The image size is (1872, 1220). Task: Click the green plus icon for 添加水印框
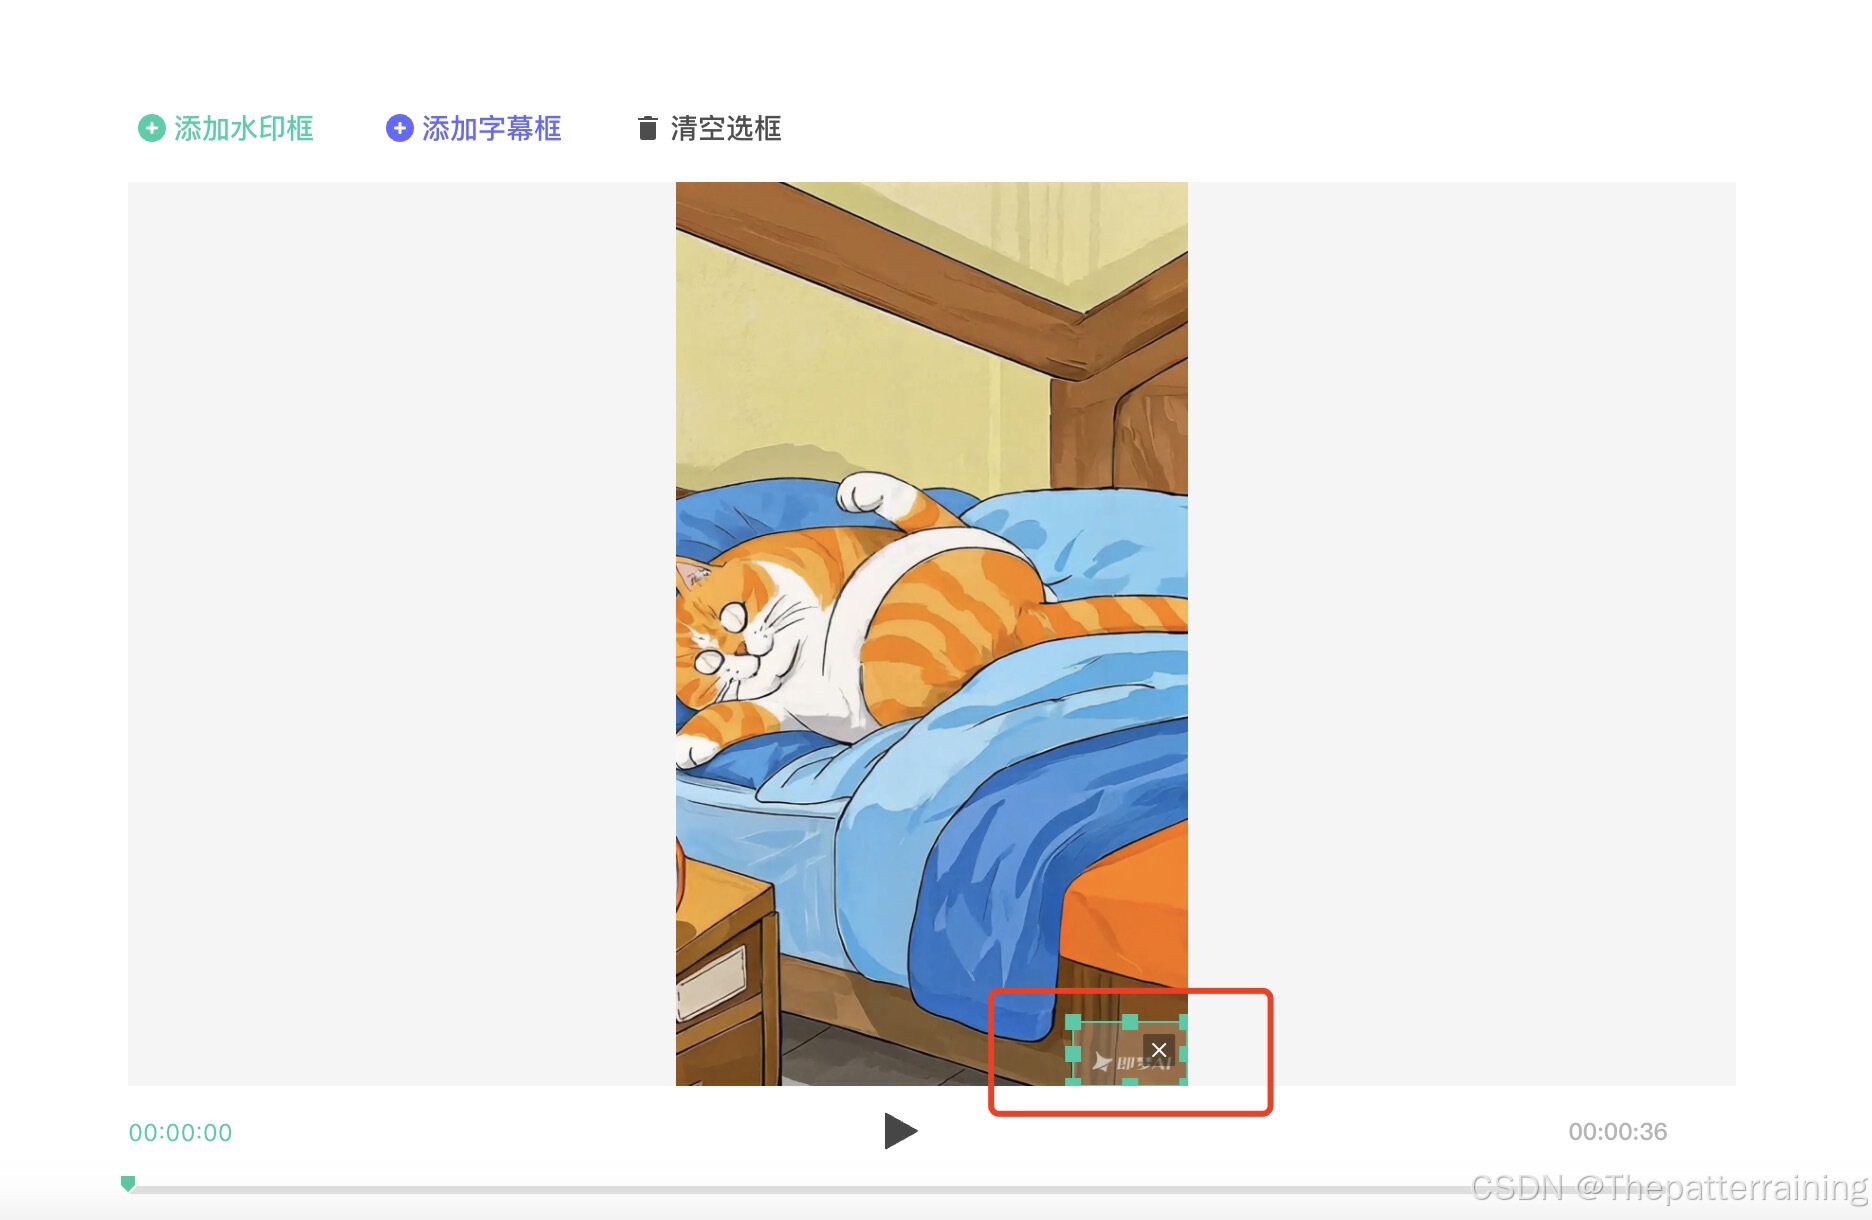coord(151,128)
